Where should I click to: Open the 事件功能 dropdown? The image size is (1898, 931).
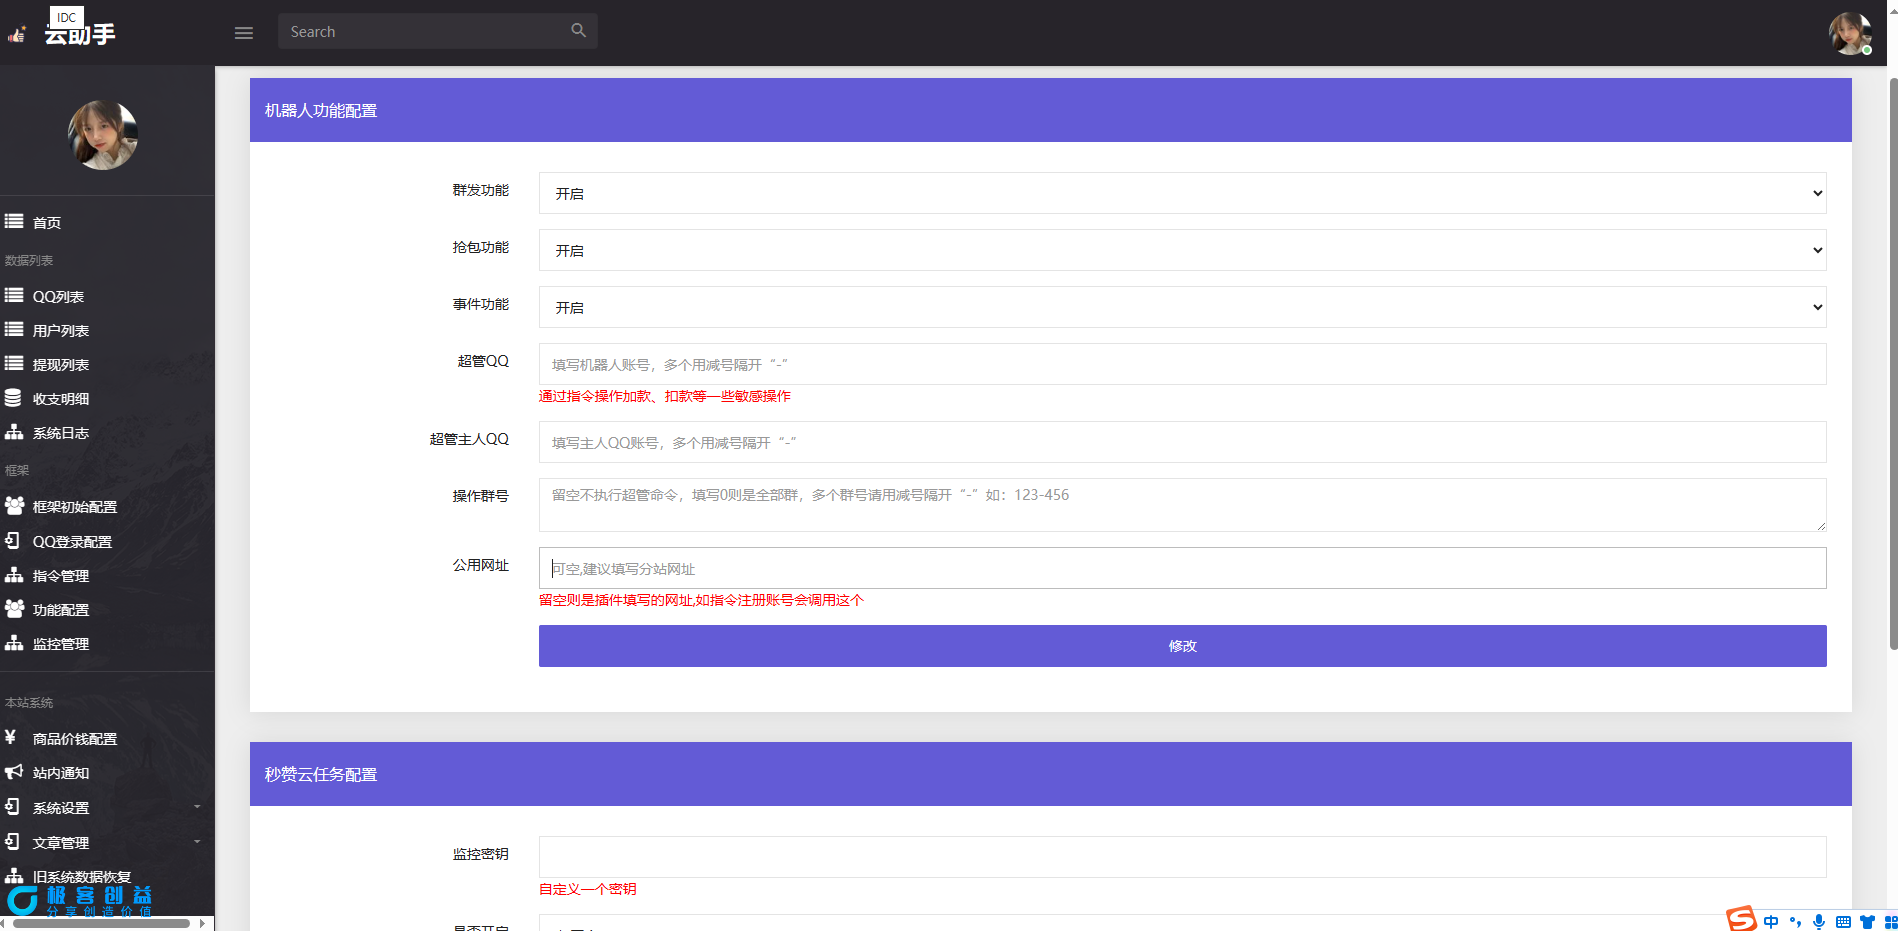click(1181, 307)
